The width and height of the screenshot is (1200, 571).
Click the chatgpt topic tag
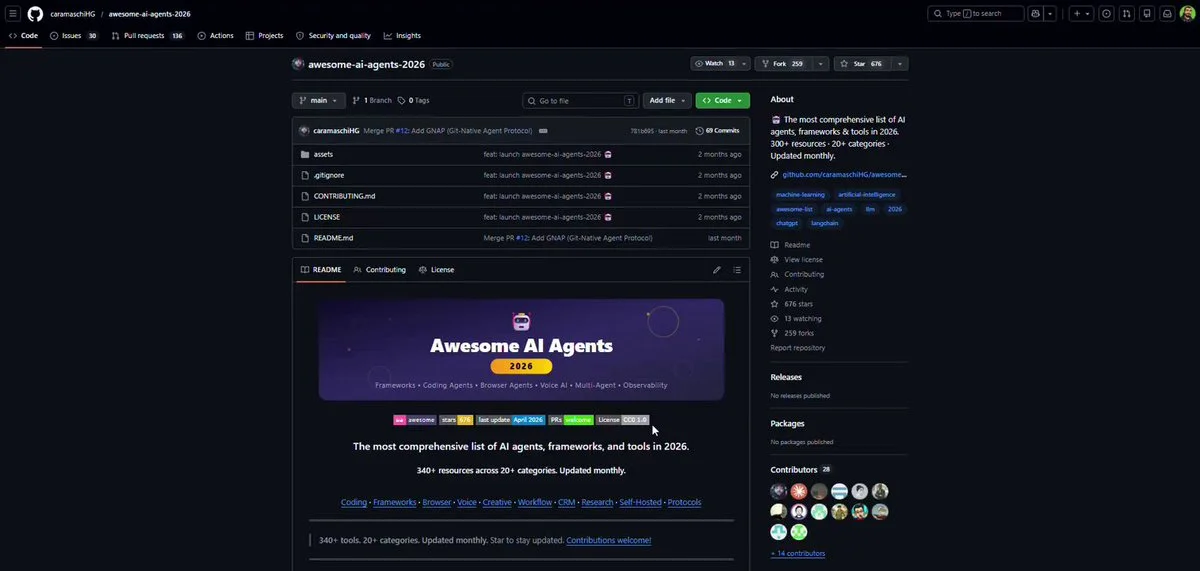pos(787,223)
